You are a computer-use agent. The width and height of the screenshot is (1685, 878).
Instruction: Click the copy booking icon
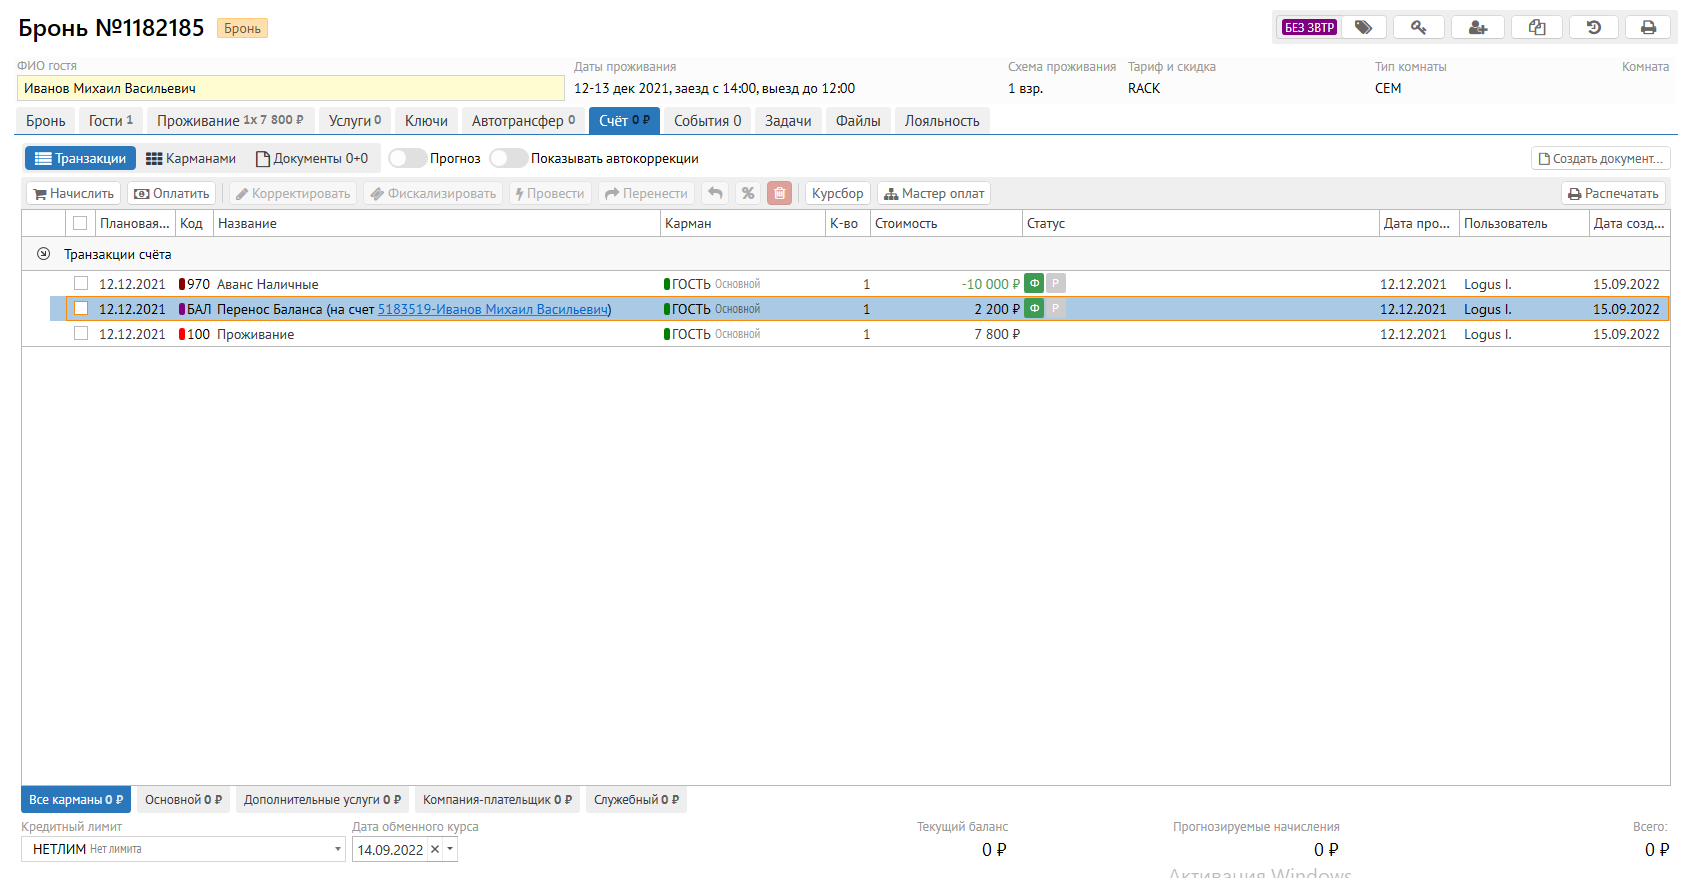click(x=1537, y=27)
